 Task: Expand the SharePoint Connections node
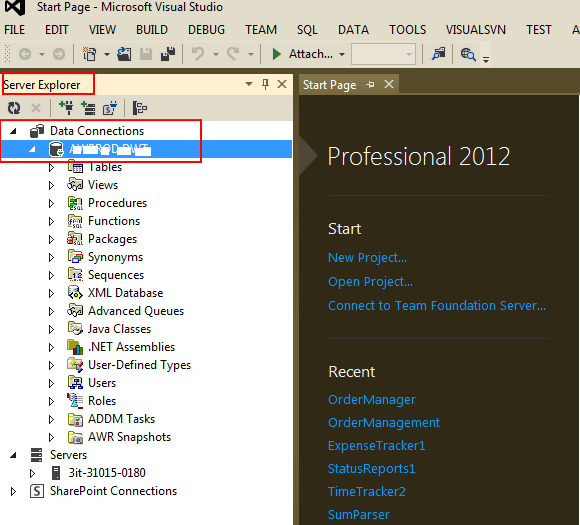[x=13, y=491]
